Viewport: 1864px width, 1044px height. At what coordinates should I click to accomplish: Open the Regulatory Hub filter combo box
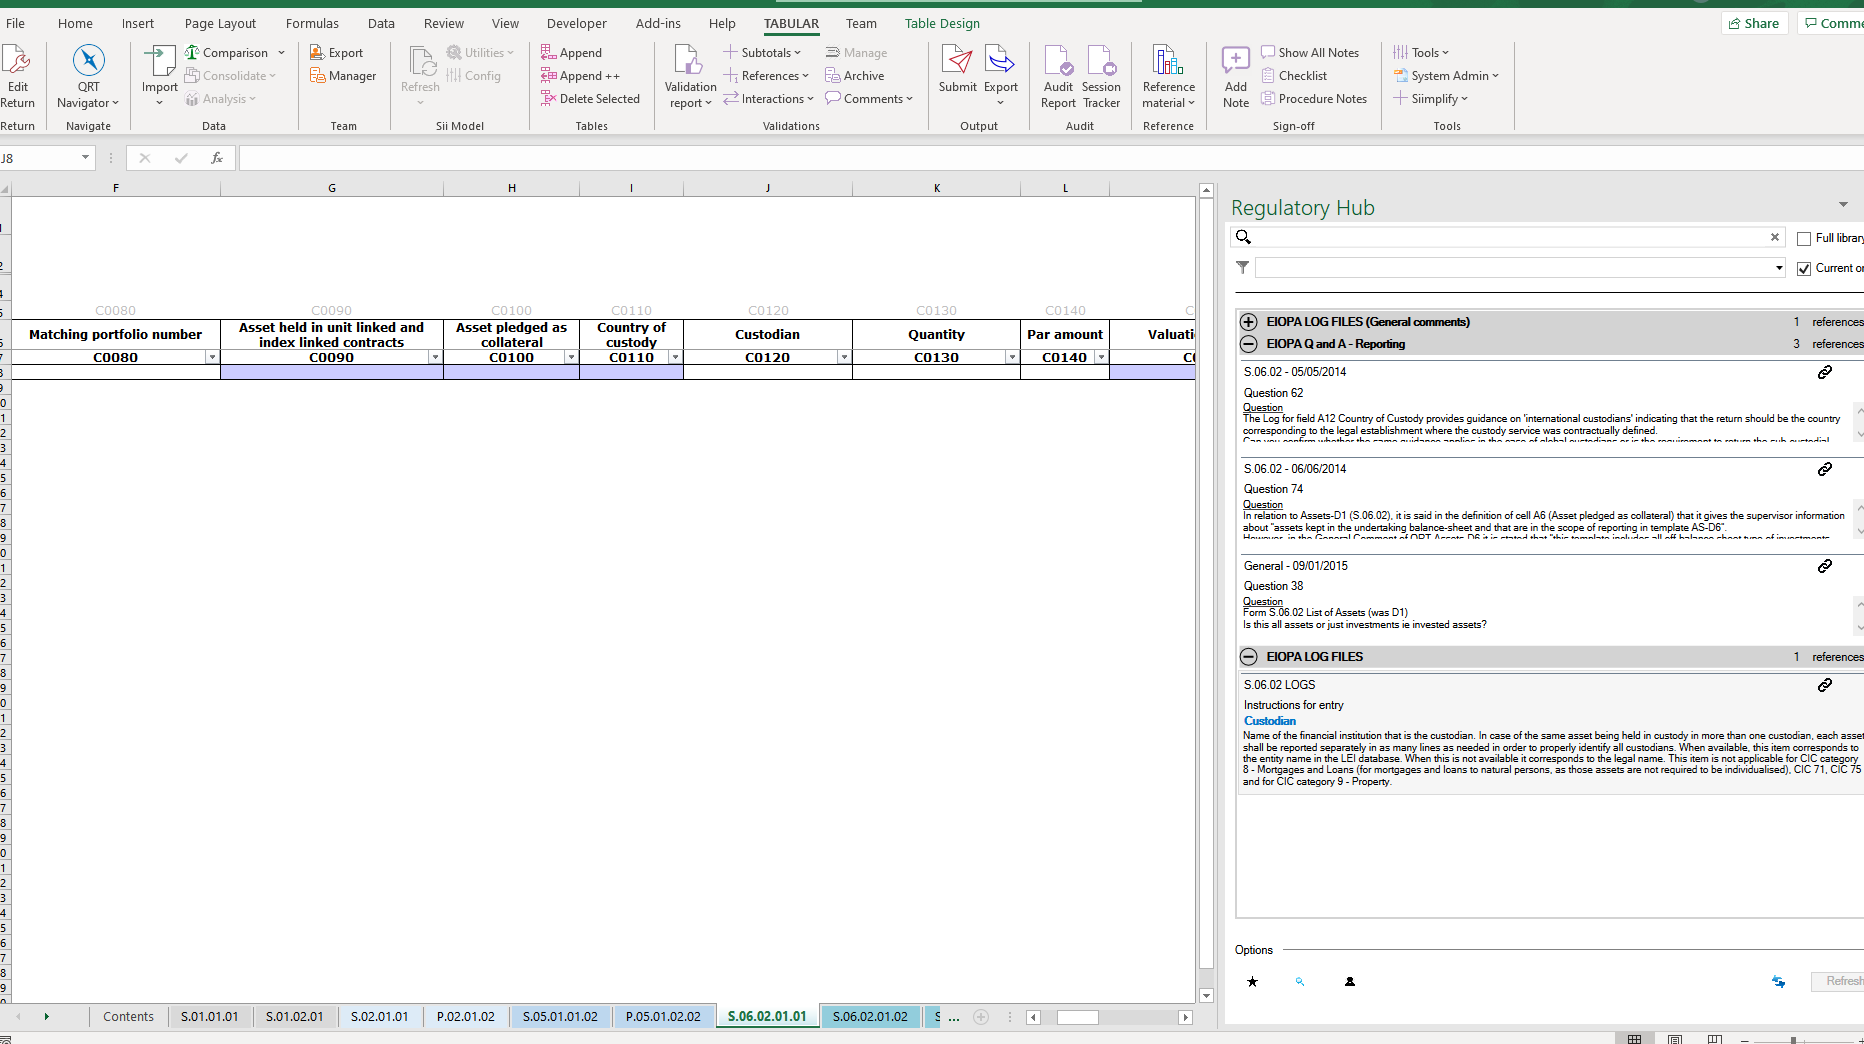[x=1520, y=268]
